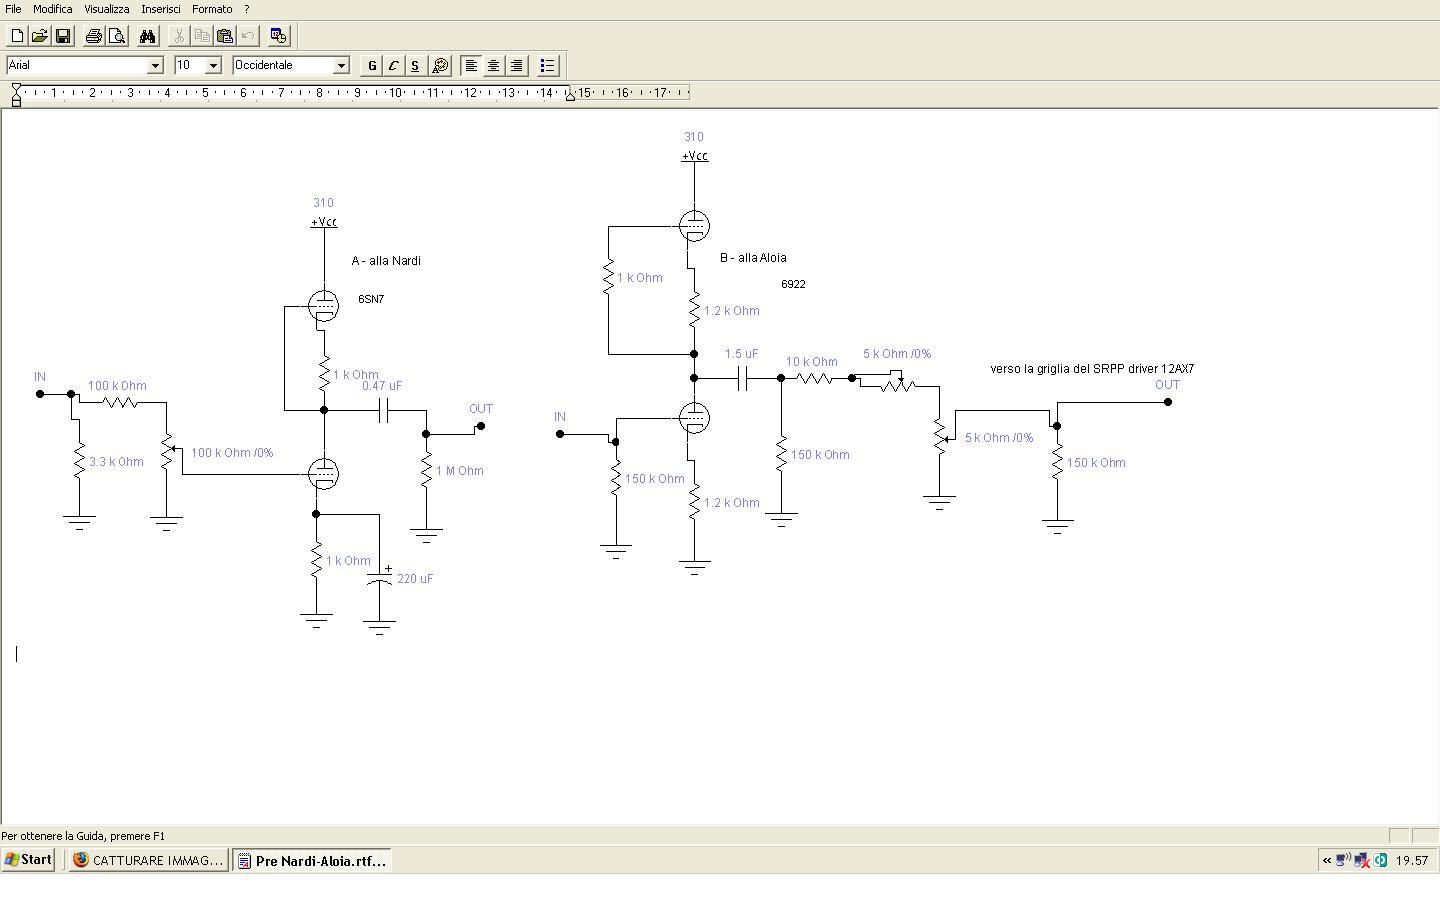Viewport: 1440px width, 900px height.
Task: Open the Formato menu
Action: click(x=212, y=9)
